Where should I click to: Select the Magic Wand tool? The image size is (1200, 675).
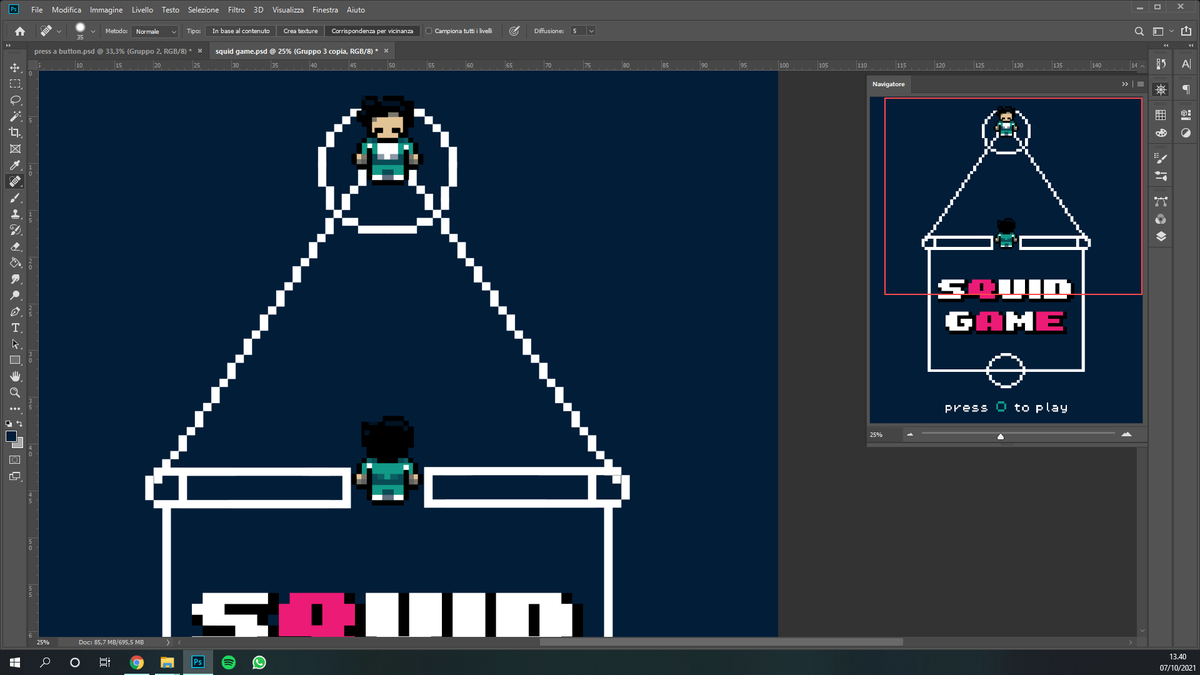(15, 116)
